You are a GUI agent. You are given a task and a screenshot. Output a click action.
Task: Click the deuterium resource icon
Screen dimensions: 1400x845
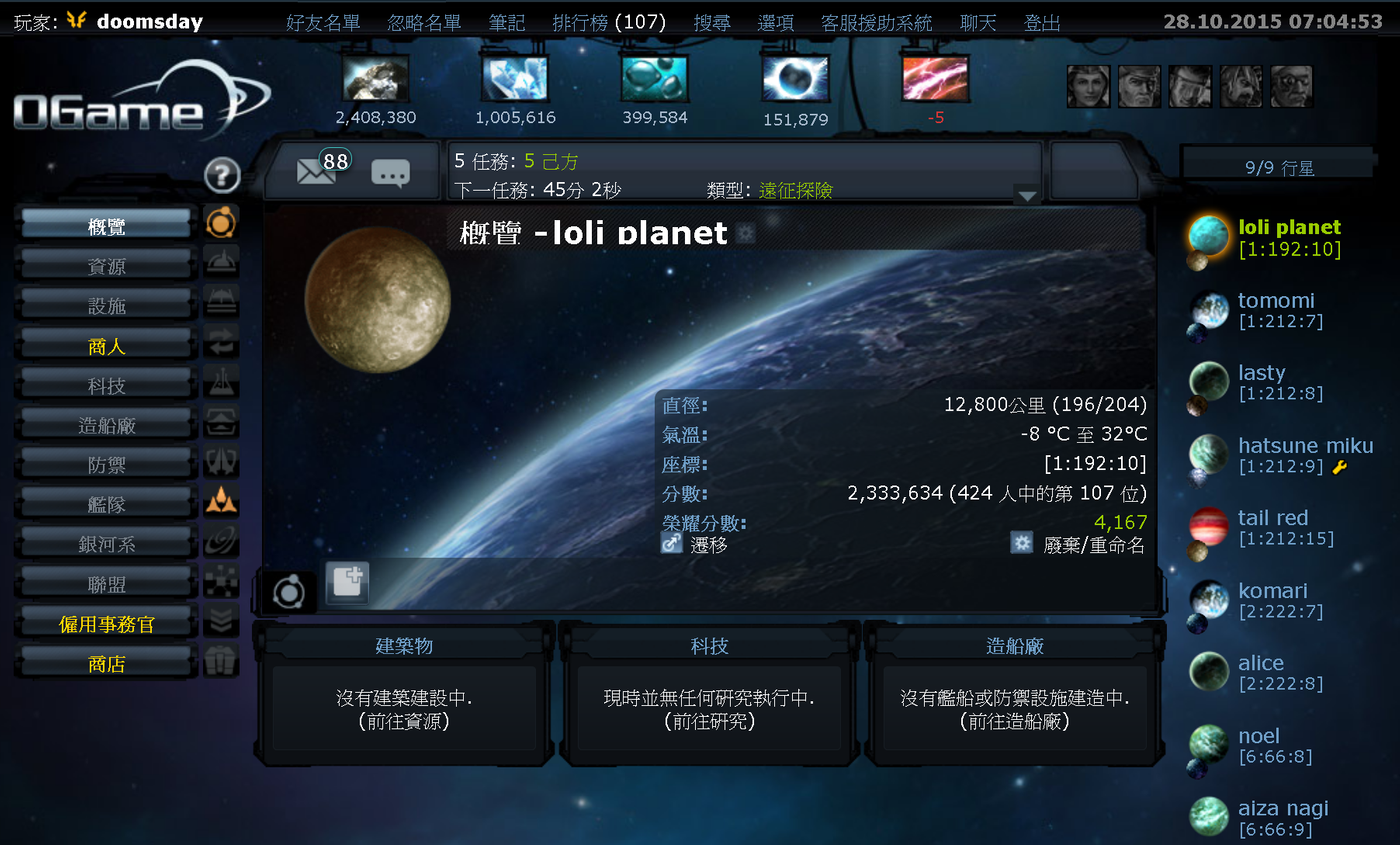[655, 78]
